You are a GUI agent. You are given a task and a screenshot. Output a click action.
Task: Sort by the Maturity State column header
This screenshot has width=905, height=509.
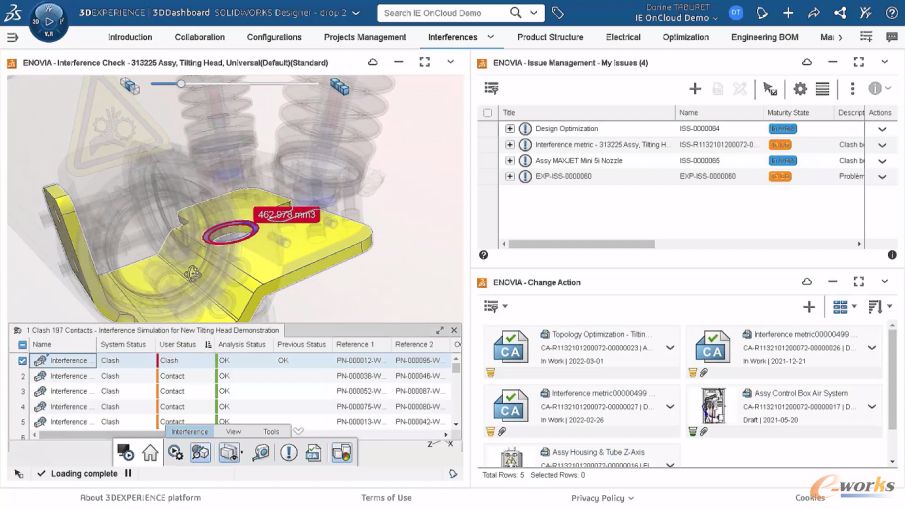[x=788, y=113]
